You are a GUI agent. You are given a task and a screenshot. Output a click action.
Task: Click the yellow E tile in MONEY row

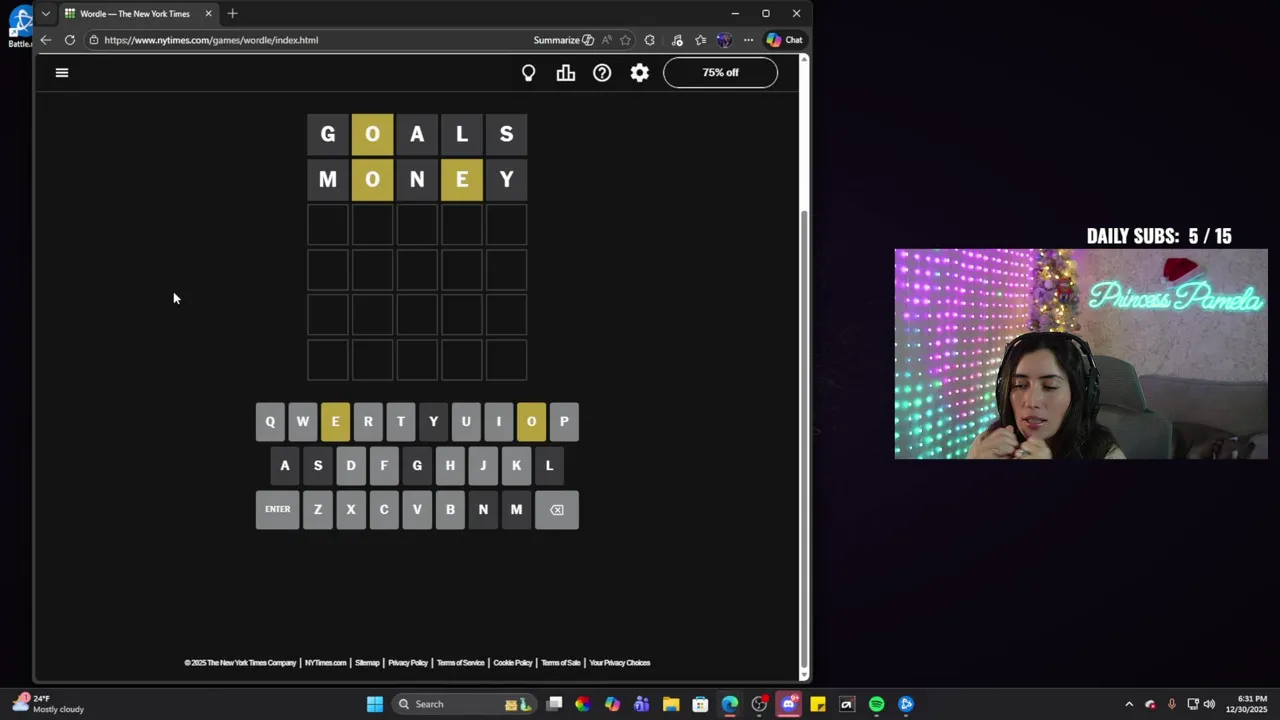[462, 179]
